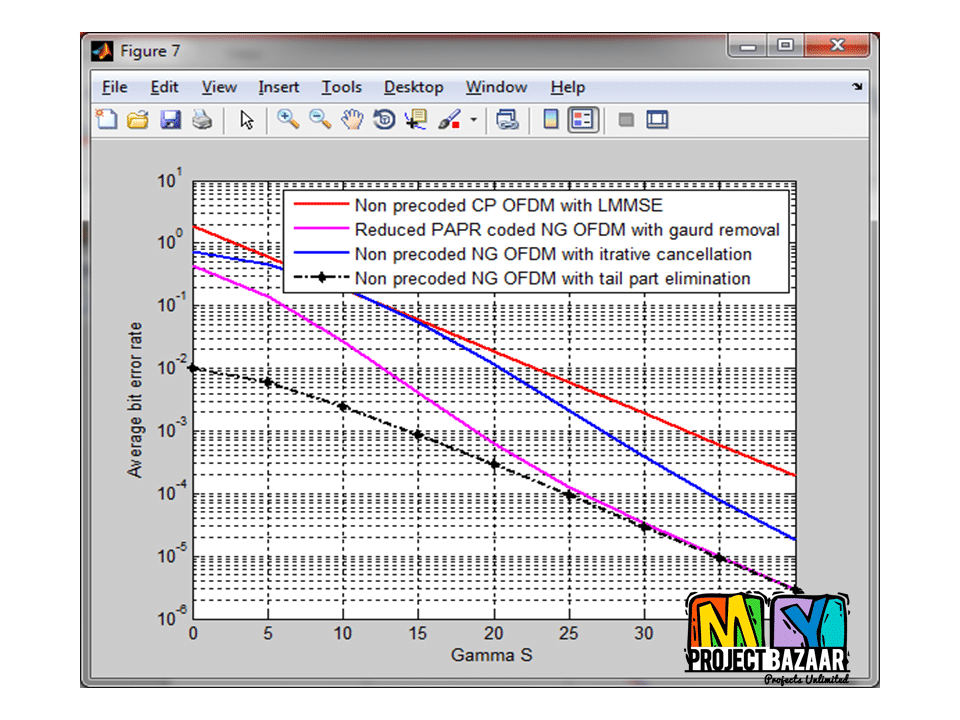Select the Edit Plot arrow tool
This screenshot has height=720, width=960.
(x=247, y=120)
